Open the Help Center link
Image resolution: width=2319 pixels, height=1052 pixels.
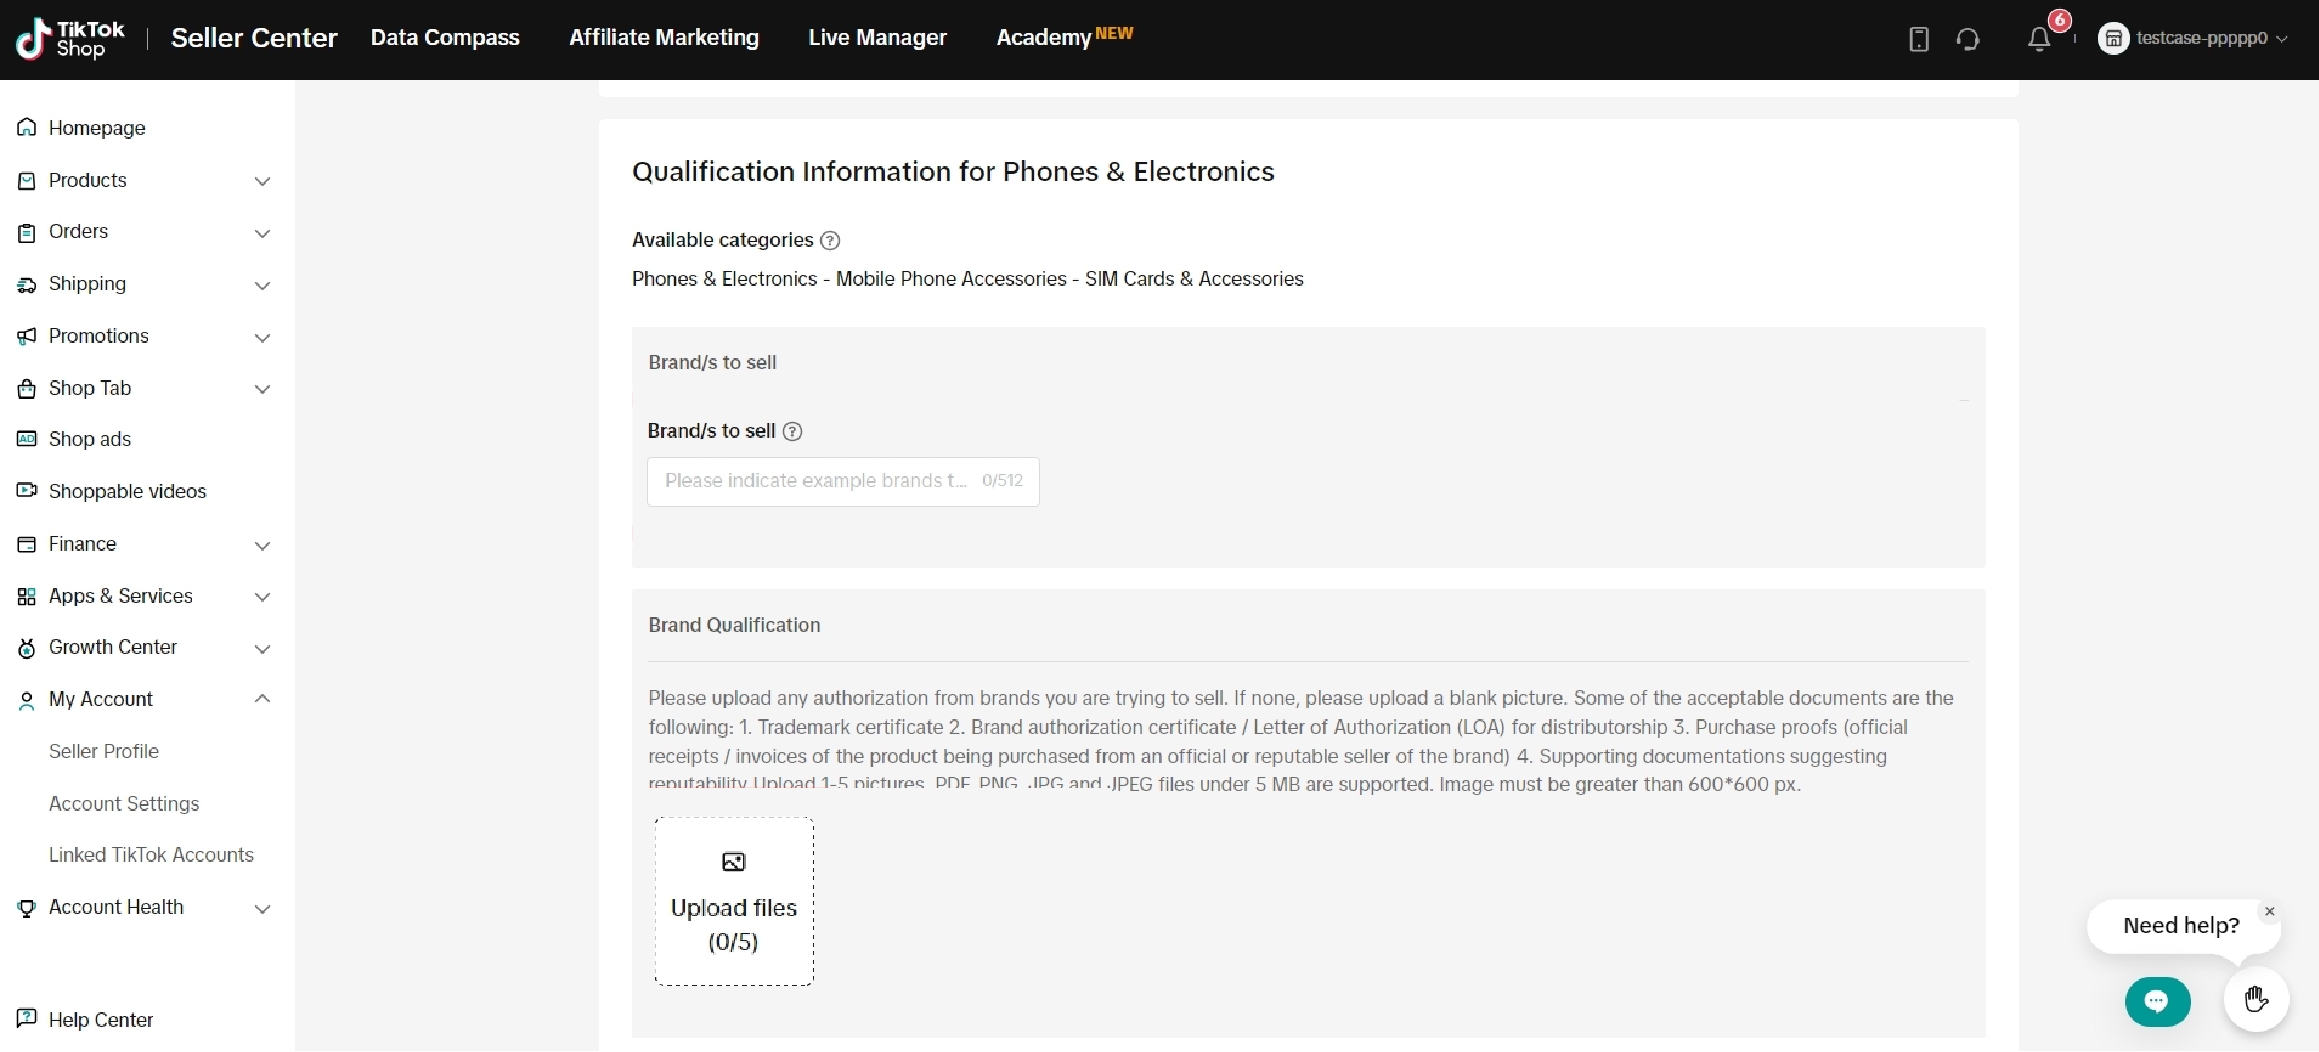click(100, 1020)
